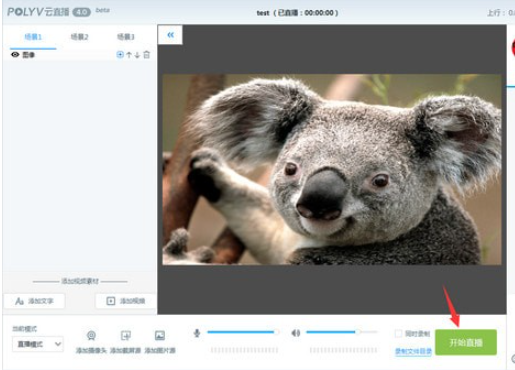Click the add picture source (添加图片源) icon
This screenshot has width=515, height=370.
click(x=160, y=335)
